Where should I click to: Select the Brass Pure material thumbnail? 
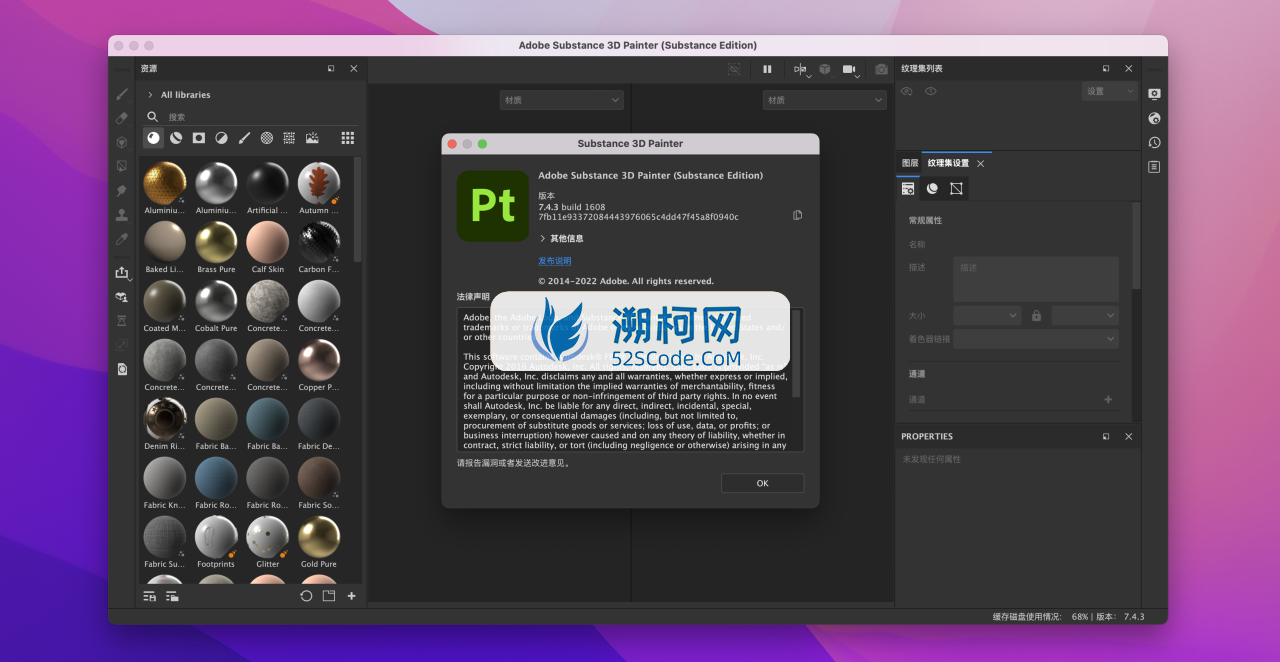[x=216, y=242]
